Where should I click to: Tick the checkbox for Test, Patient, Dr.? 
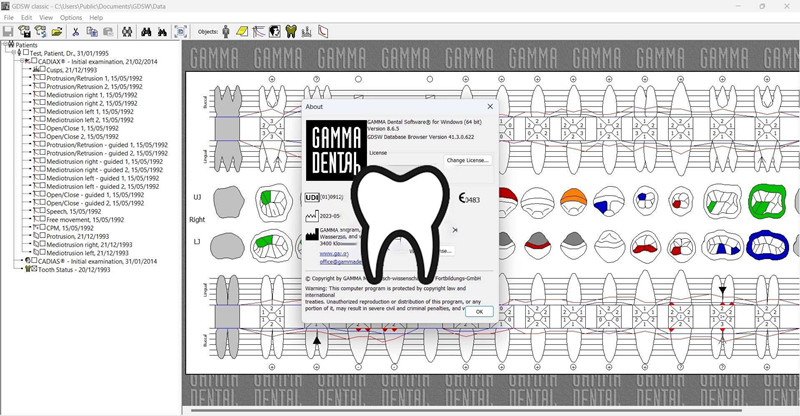26,53
